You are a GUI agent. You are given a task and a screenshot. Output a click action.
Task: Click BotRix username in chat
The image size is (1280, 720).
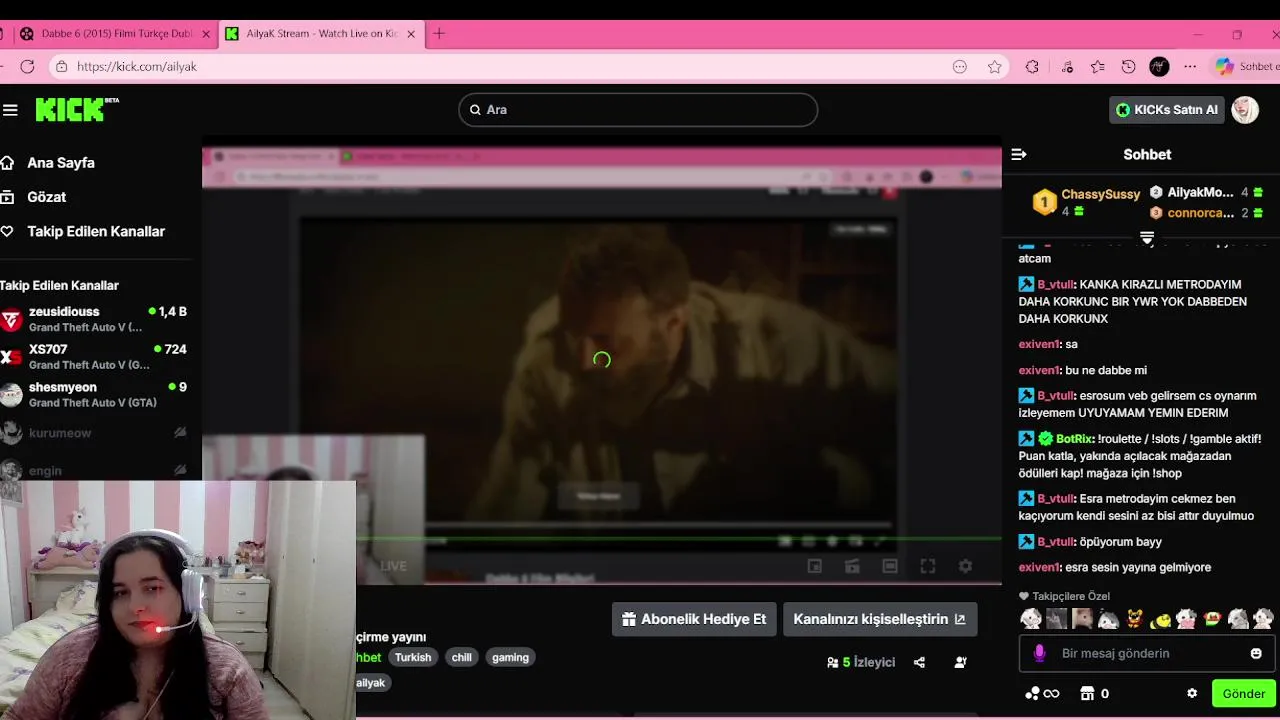click(x=1074, y=439)
